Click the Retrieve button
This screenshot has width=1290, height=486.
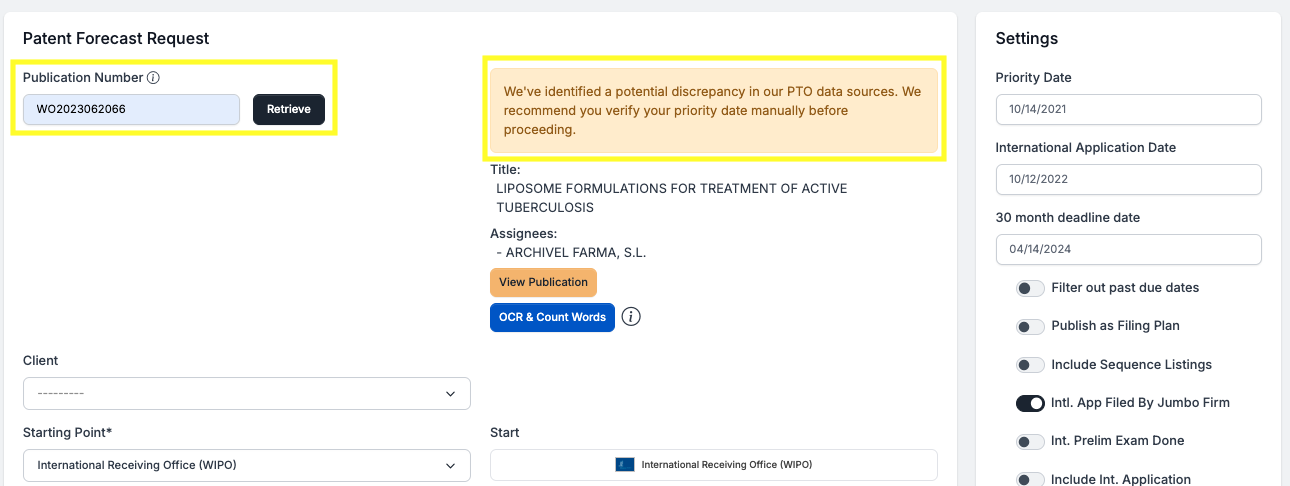[289, 109]
